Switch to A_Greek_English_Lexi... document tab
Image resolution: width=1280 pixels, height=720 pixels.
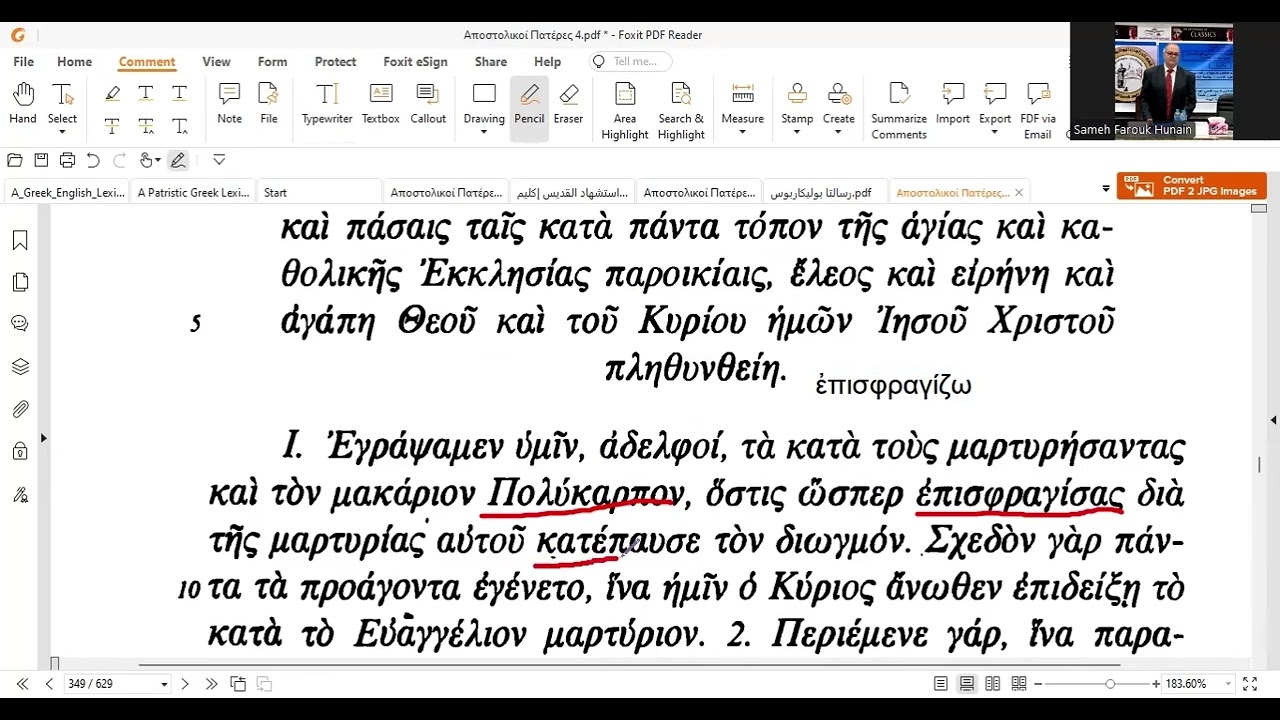click(68, 192)
